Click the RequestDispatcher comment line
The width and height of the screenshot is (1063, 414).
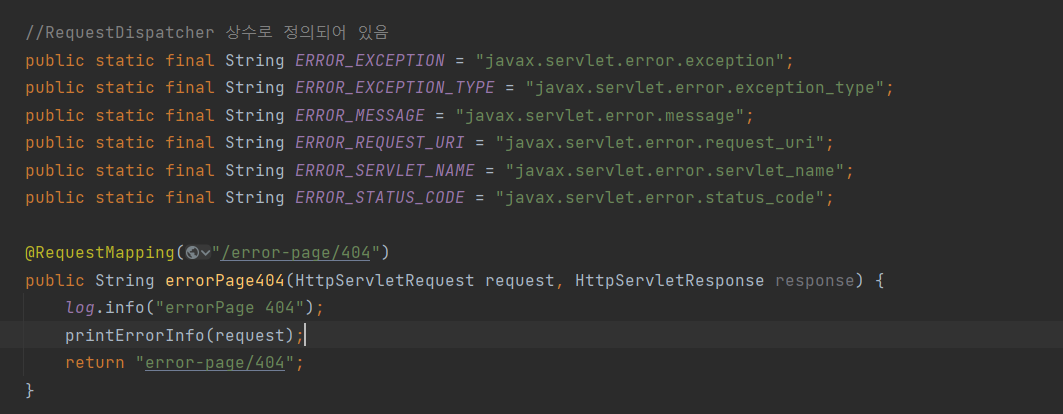(207, 33)
